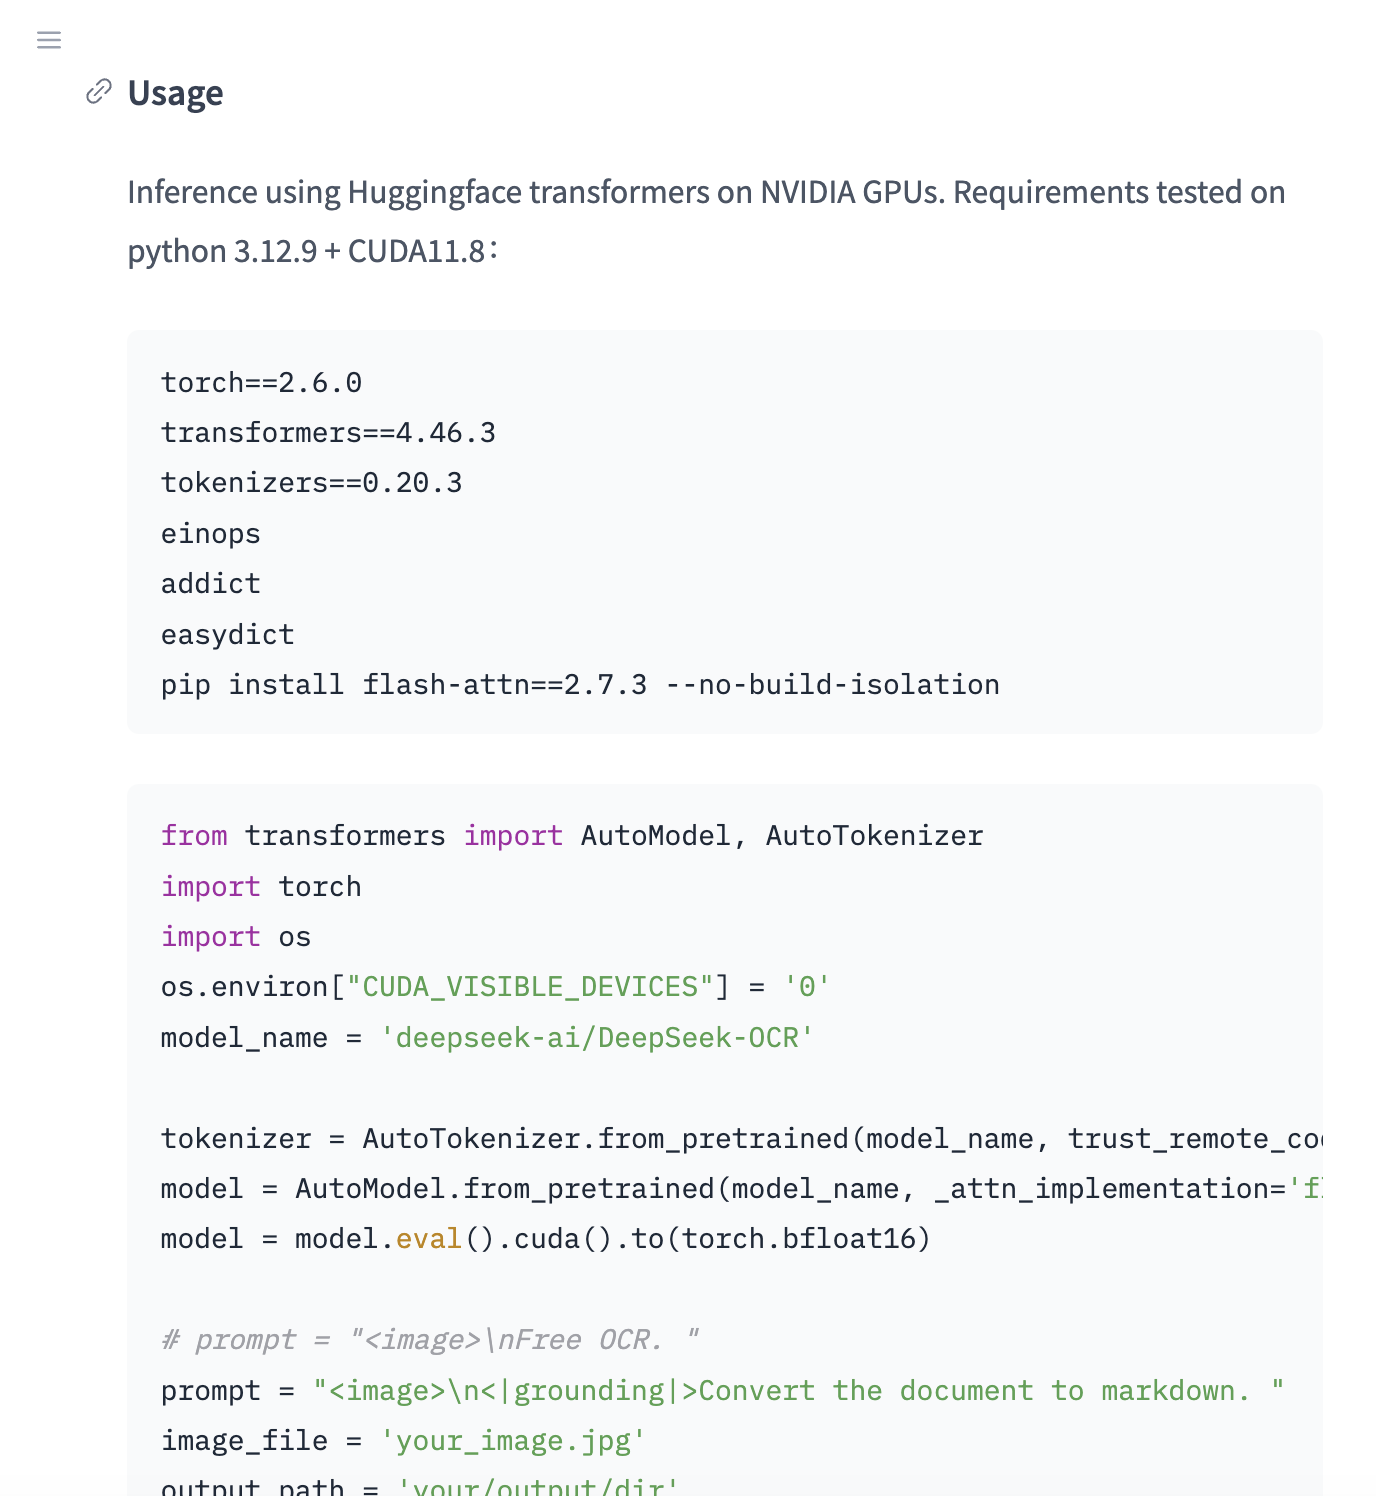This screenshot has height=1496, width=1376.
Task: Click the 'from transformers import' code line
Action: coord(572,836)
